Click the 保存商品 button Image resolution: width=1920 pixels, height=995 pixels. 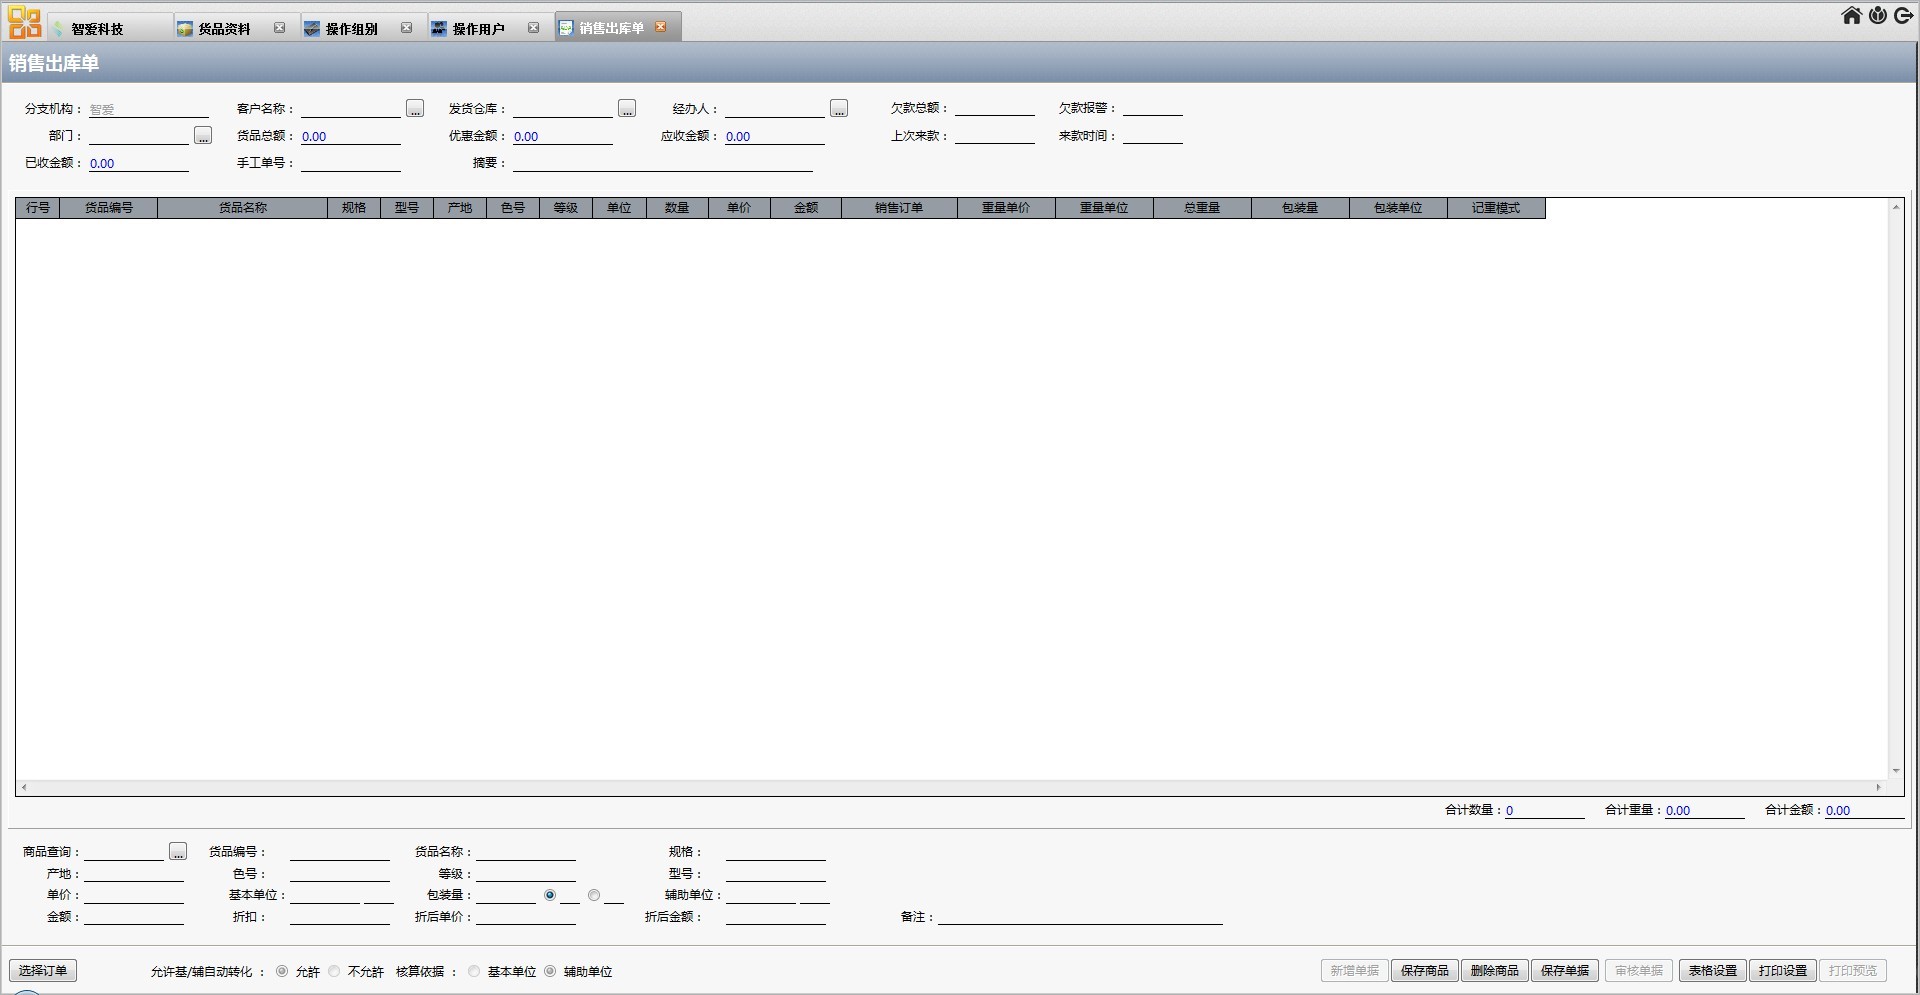1425,971
